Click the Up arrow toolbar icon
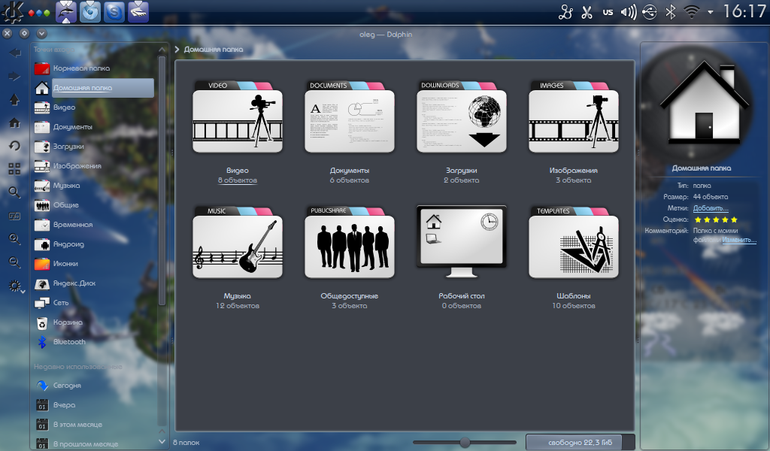 pyautogui.click(x=15, y=100)
